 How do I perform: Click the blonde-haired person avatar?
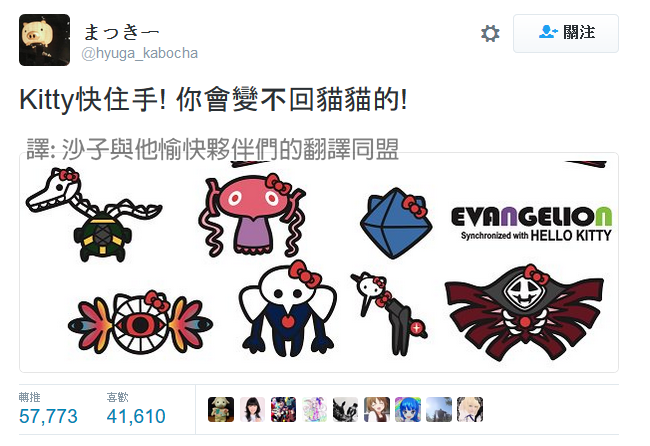click(x=470, y=410)
